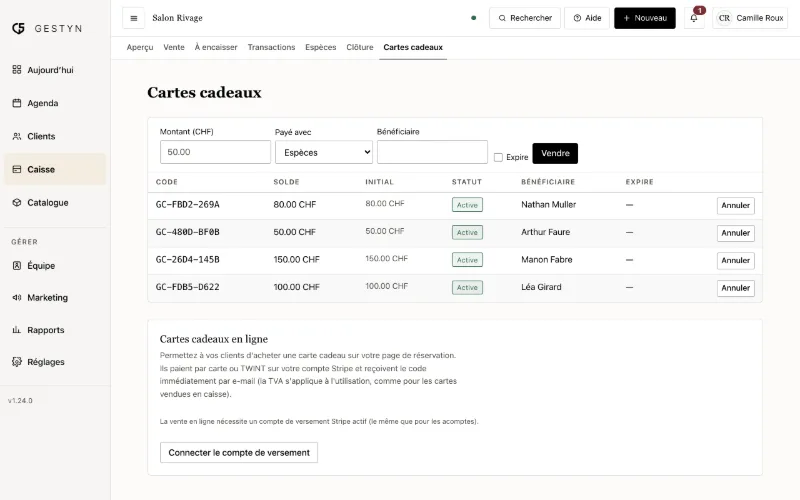800x500 pixels.
Task: Click the Vendre button
Action: [555, 153]
